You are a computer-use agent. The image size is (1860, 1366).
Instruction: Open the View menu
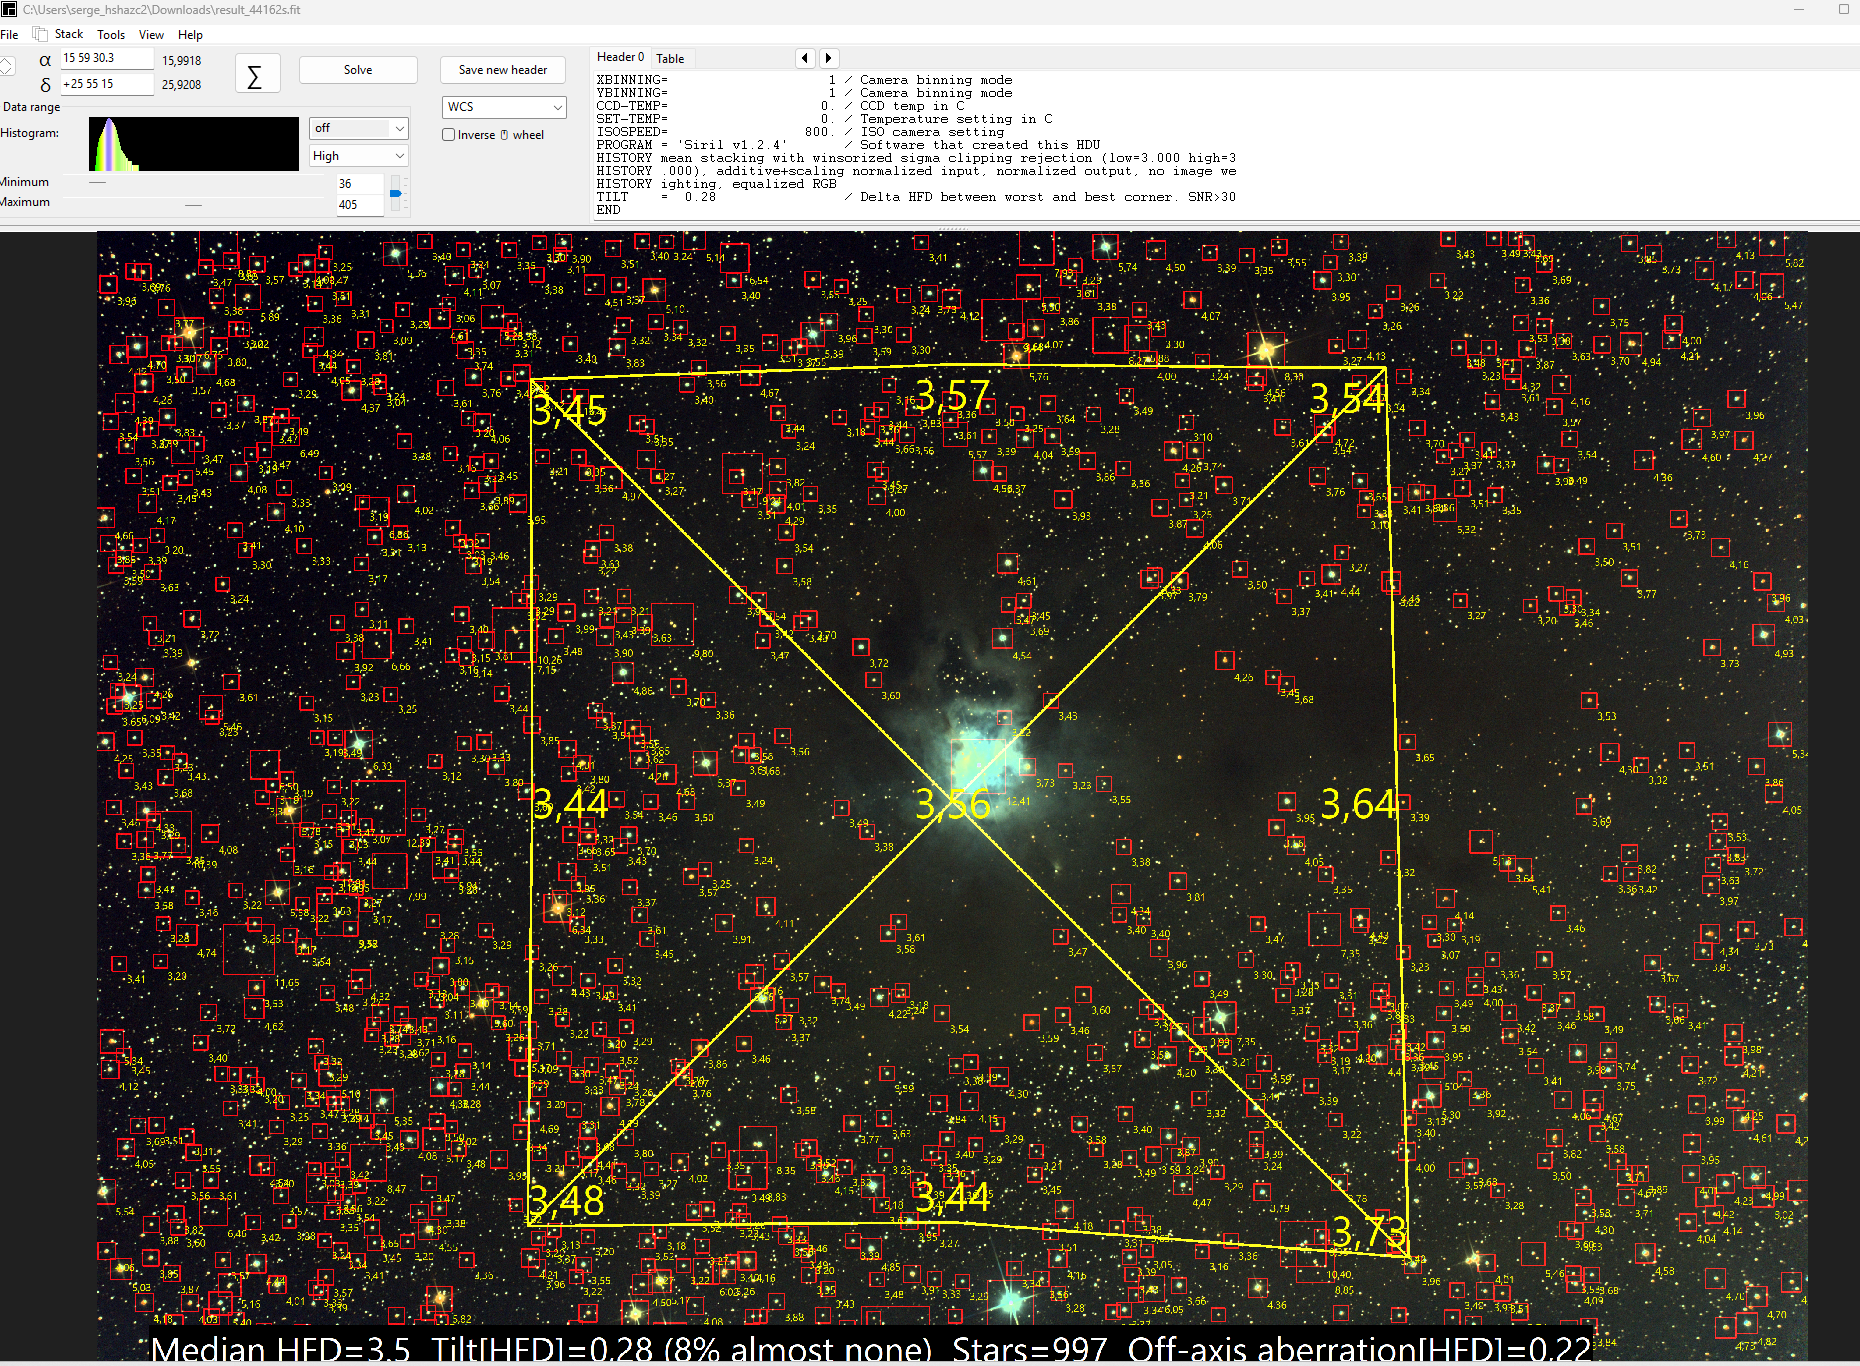pyautogui.click(x=151, y=34)
